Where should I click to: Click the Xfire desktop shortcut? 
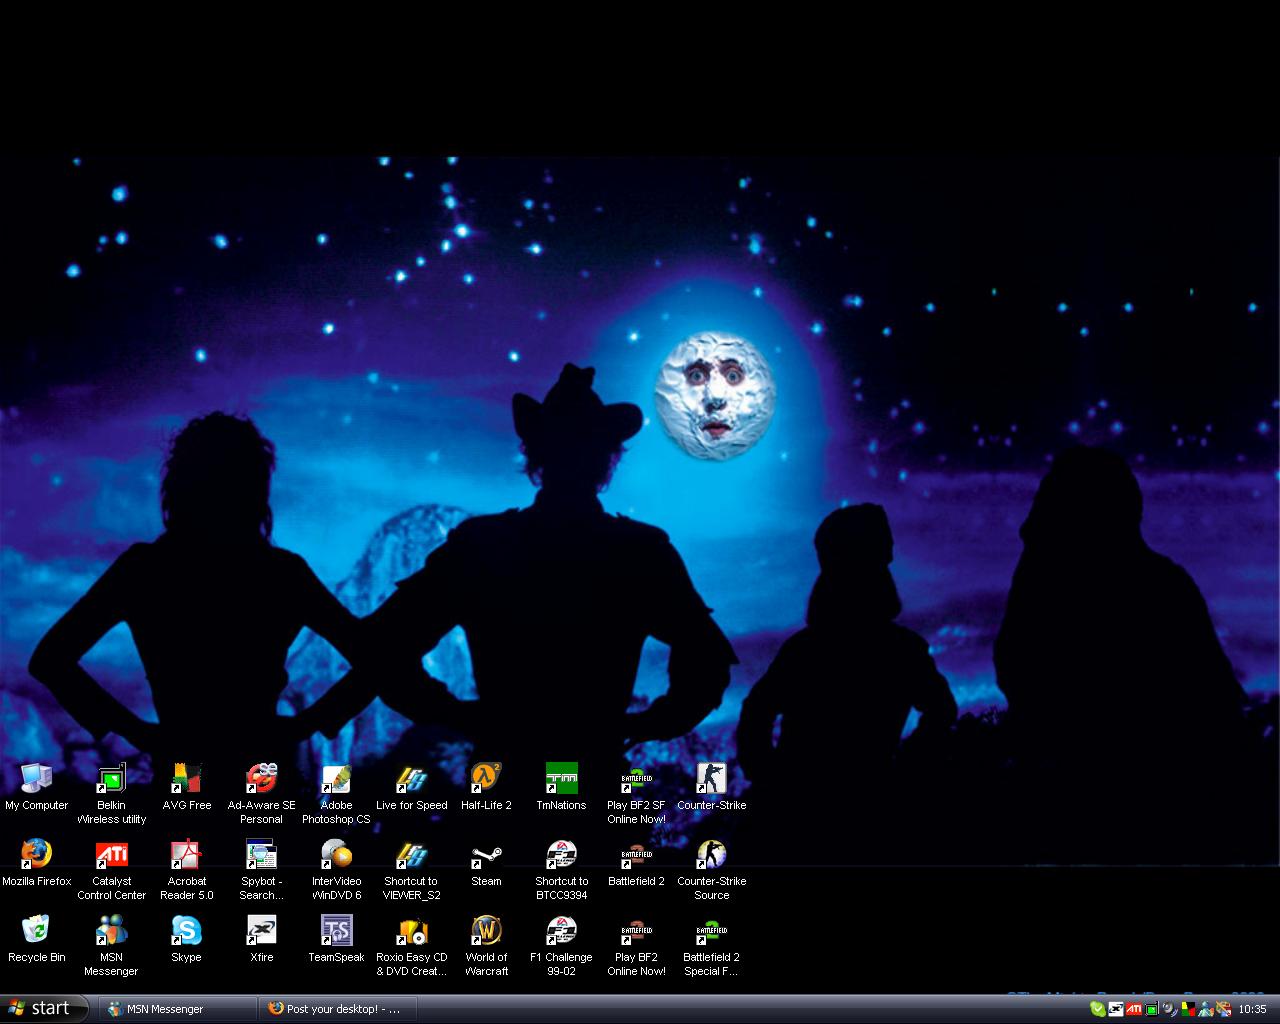261,938
